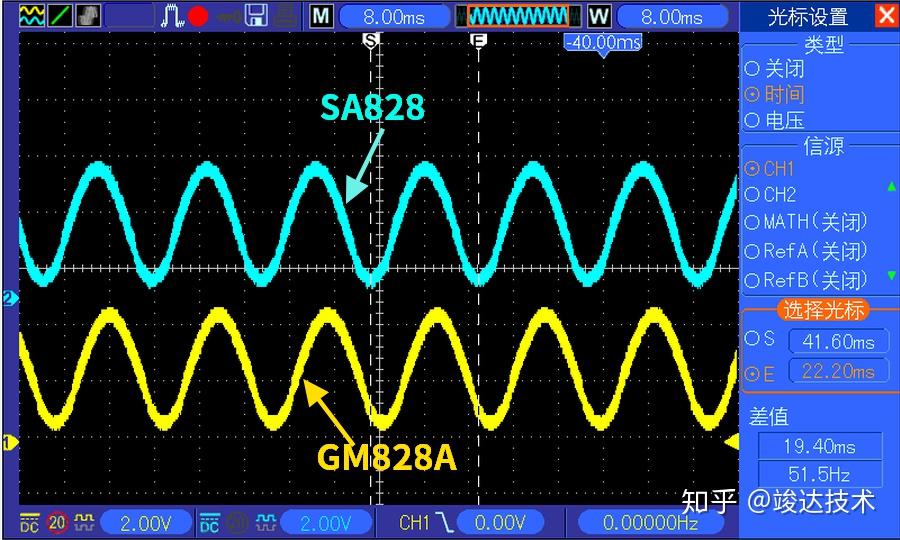This screenshot has height=540, width=900.
Task: Click the W window timebase icon
Action: pos(599,16)
